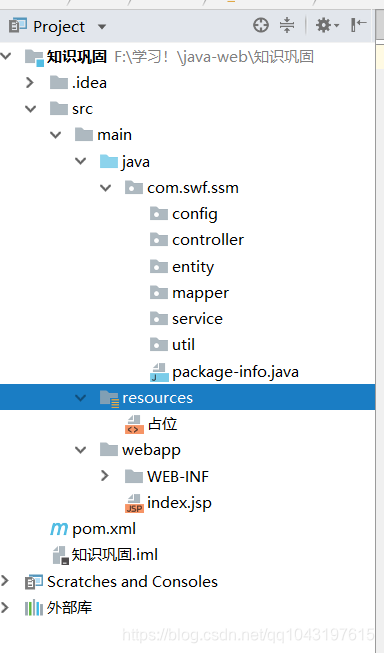Click the locate/scroll from source target icon

[x=261, y=25]
